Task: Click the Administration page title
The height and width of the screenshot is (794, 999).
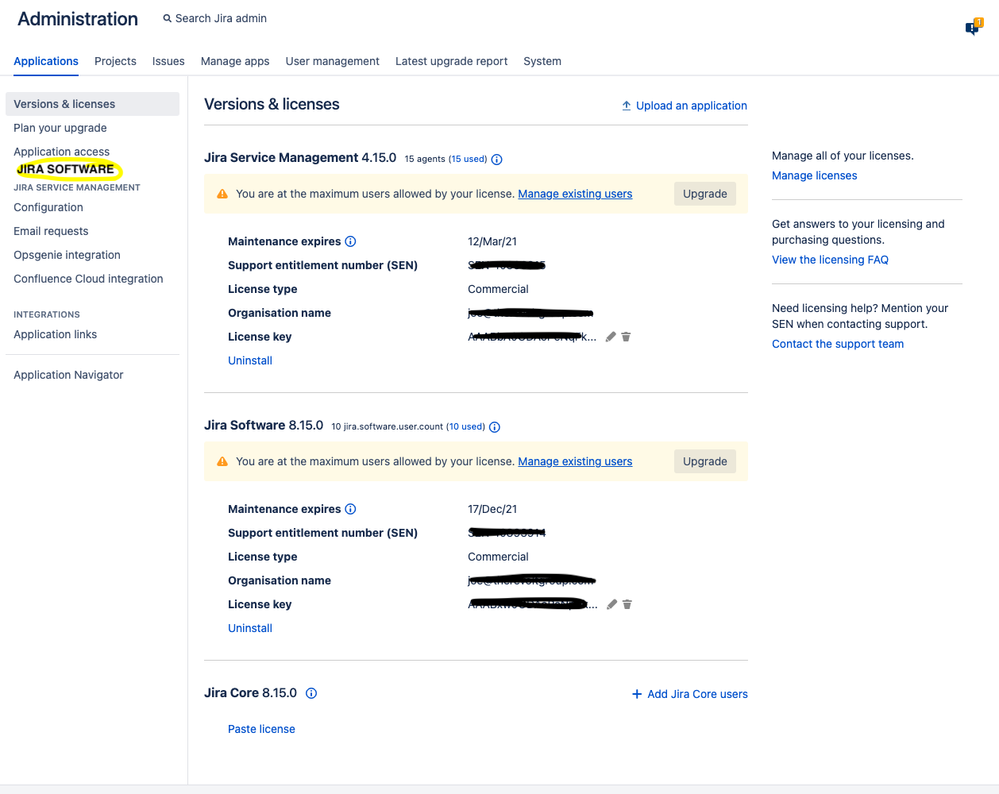Action: 78,19
